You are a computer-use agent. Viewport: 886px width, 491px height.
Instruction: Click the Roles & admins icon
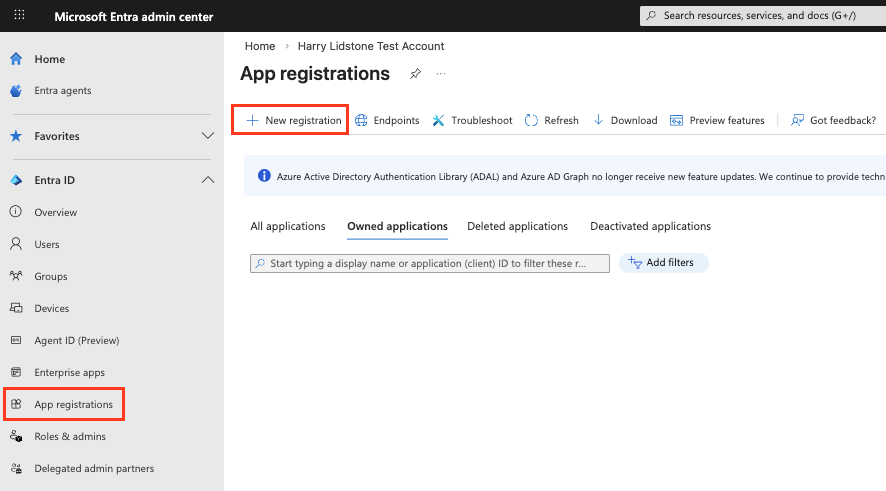[x=16, y=436]
